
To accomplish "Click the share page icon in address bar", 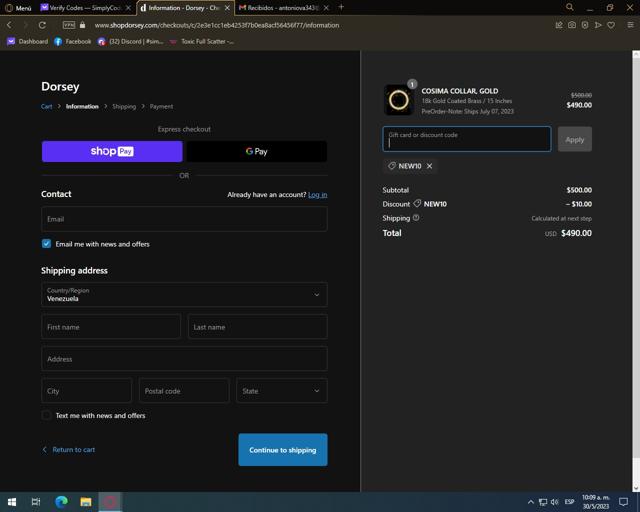I will (x=559, y=25).
